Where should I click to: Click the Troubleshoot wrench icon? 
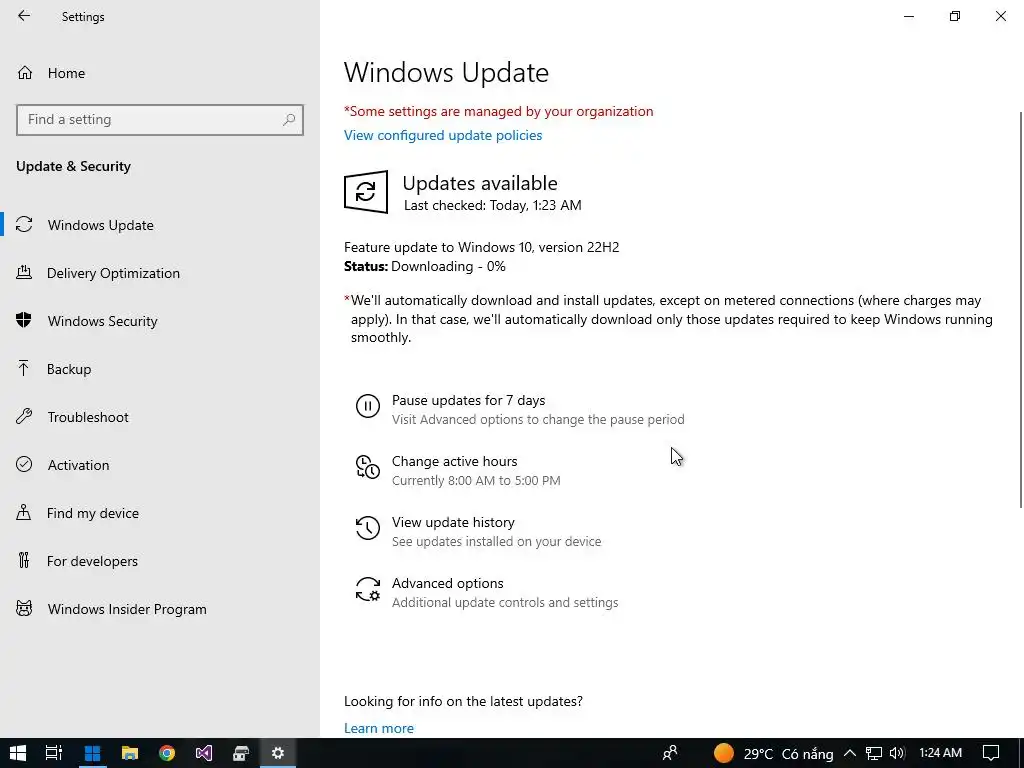click(24, 416)
